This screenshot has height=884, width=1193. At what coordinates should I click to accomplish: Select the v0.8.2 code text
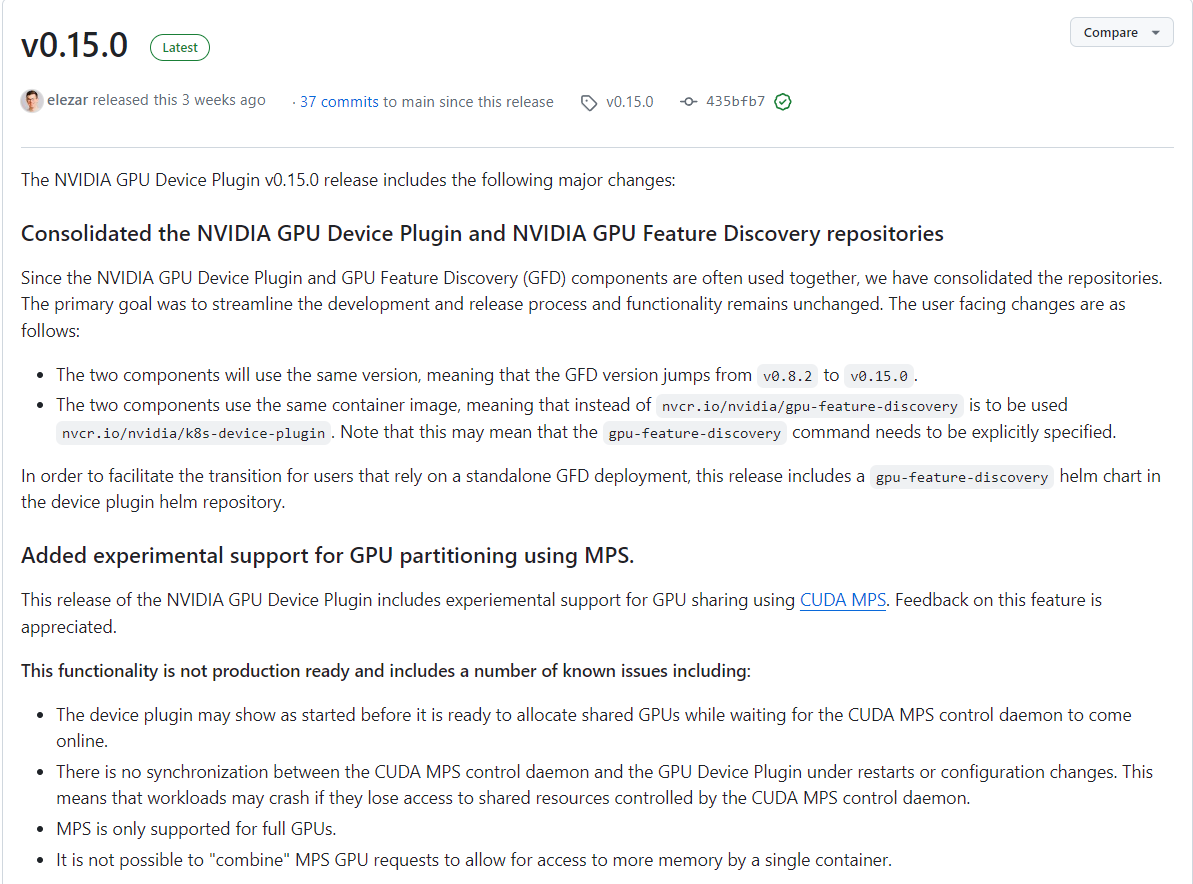(x=787, y=376)
